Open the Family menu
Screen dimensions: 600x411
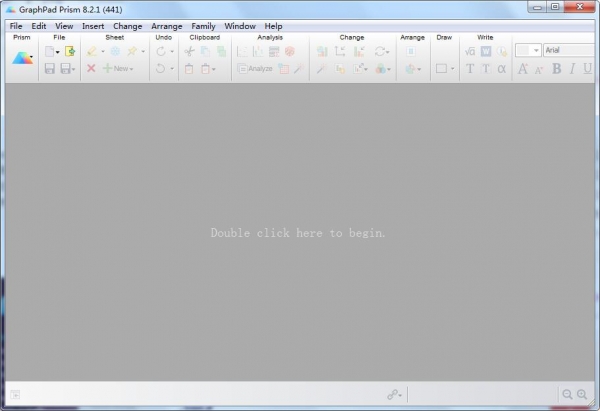[x=203, y=25]
